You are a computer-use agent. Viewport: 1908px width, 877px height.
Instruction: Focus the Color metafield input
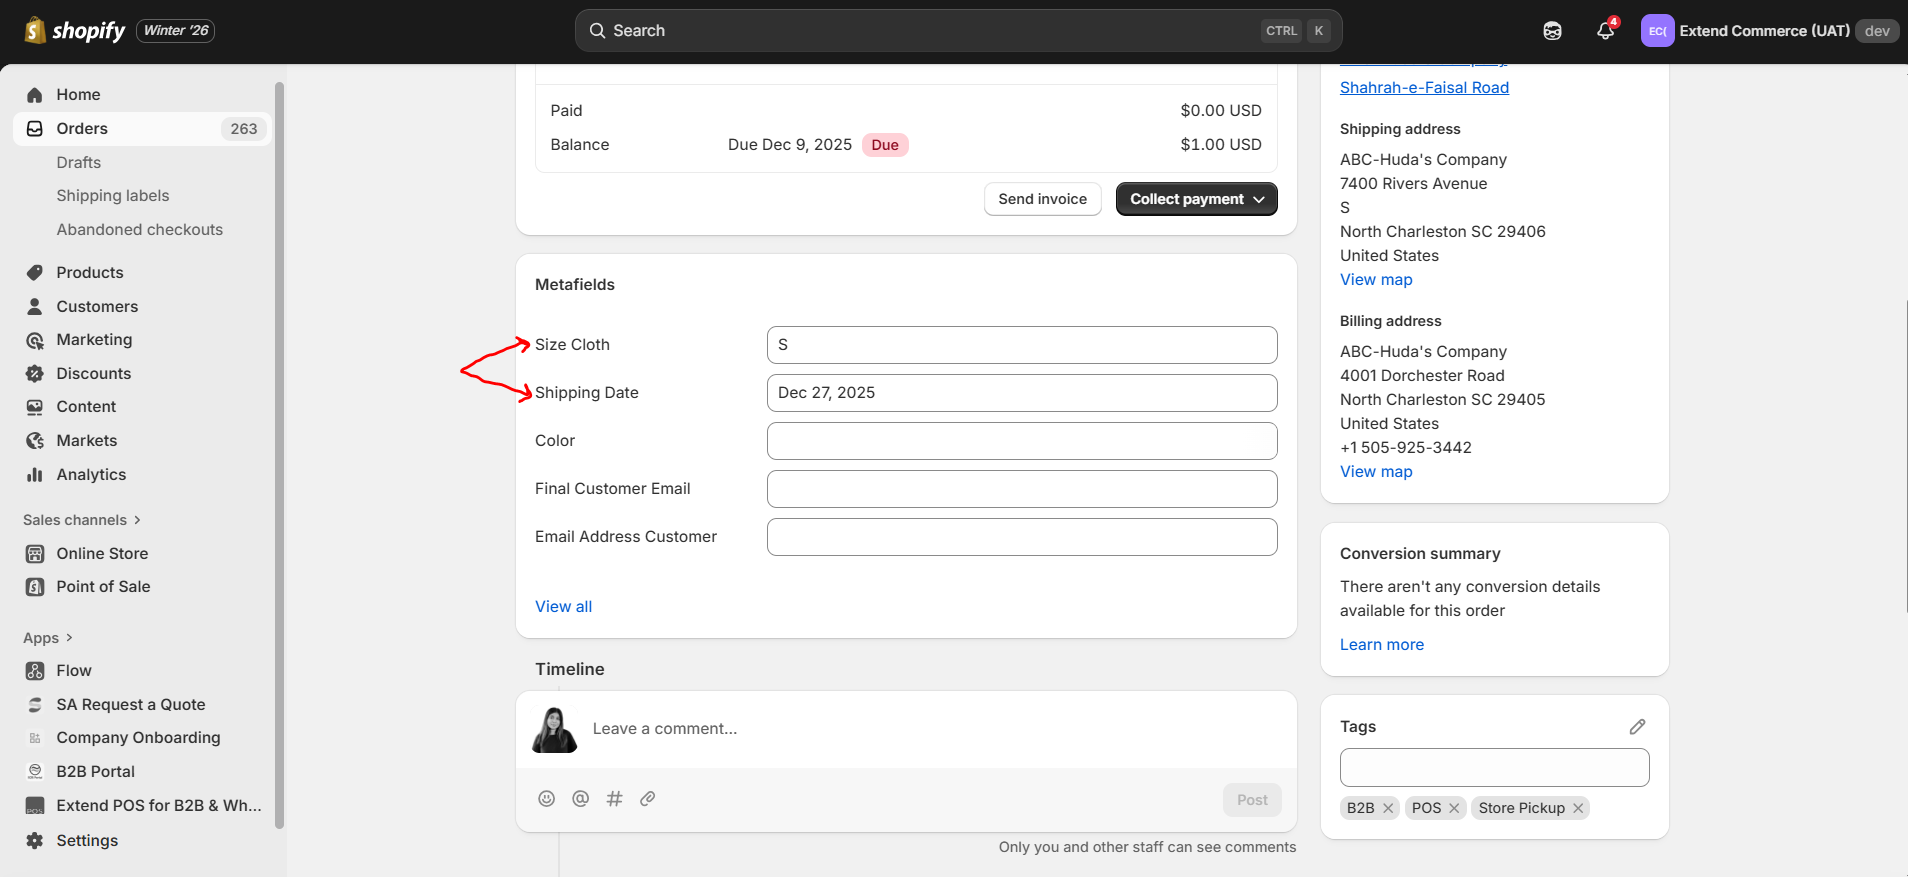click(1022, 441)
